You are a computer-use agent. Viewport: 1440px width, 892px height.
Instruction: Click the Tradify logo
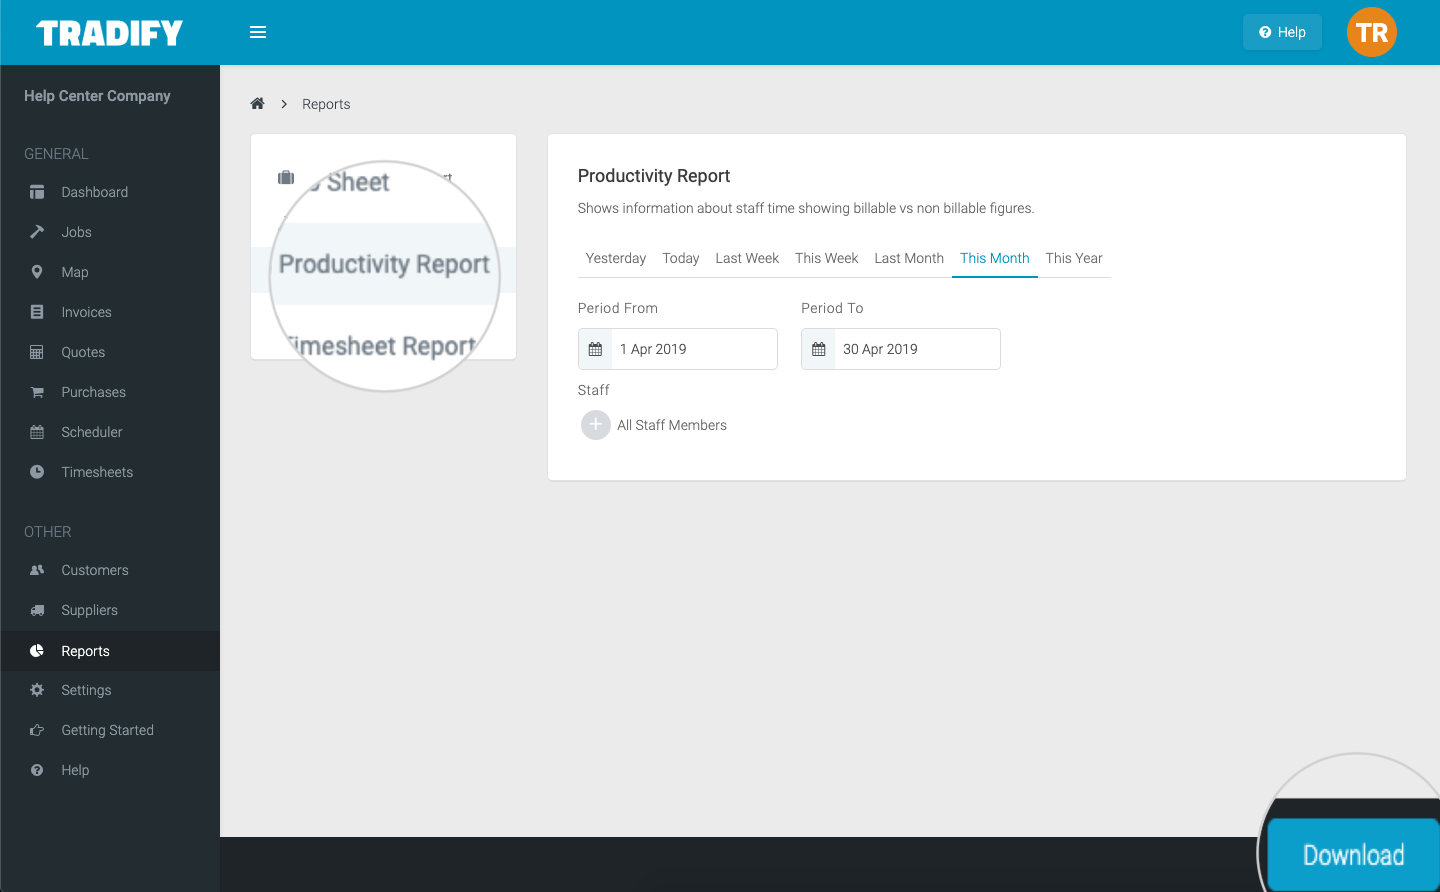click(x=109, y=33)
